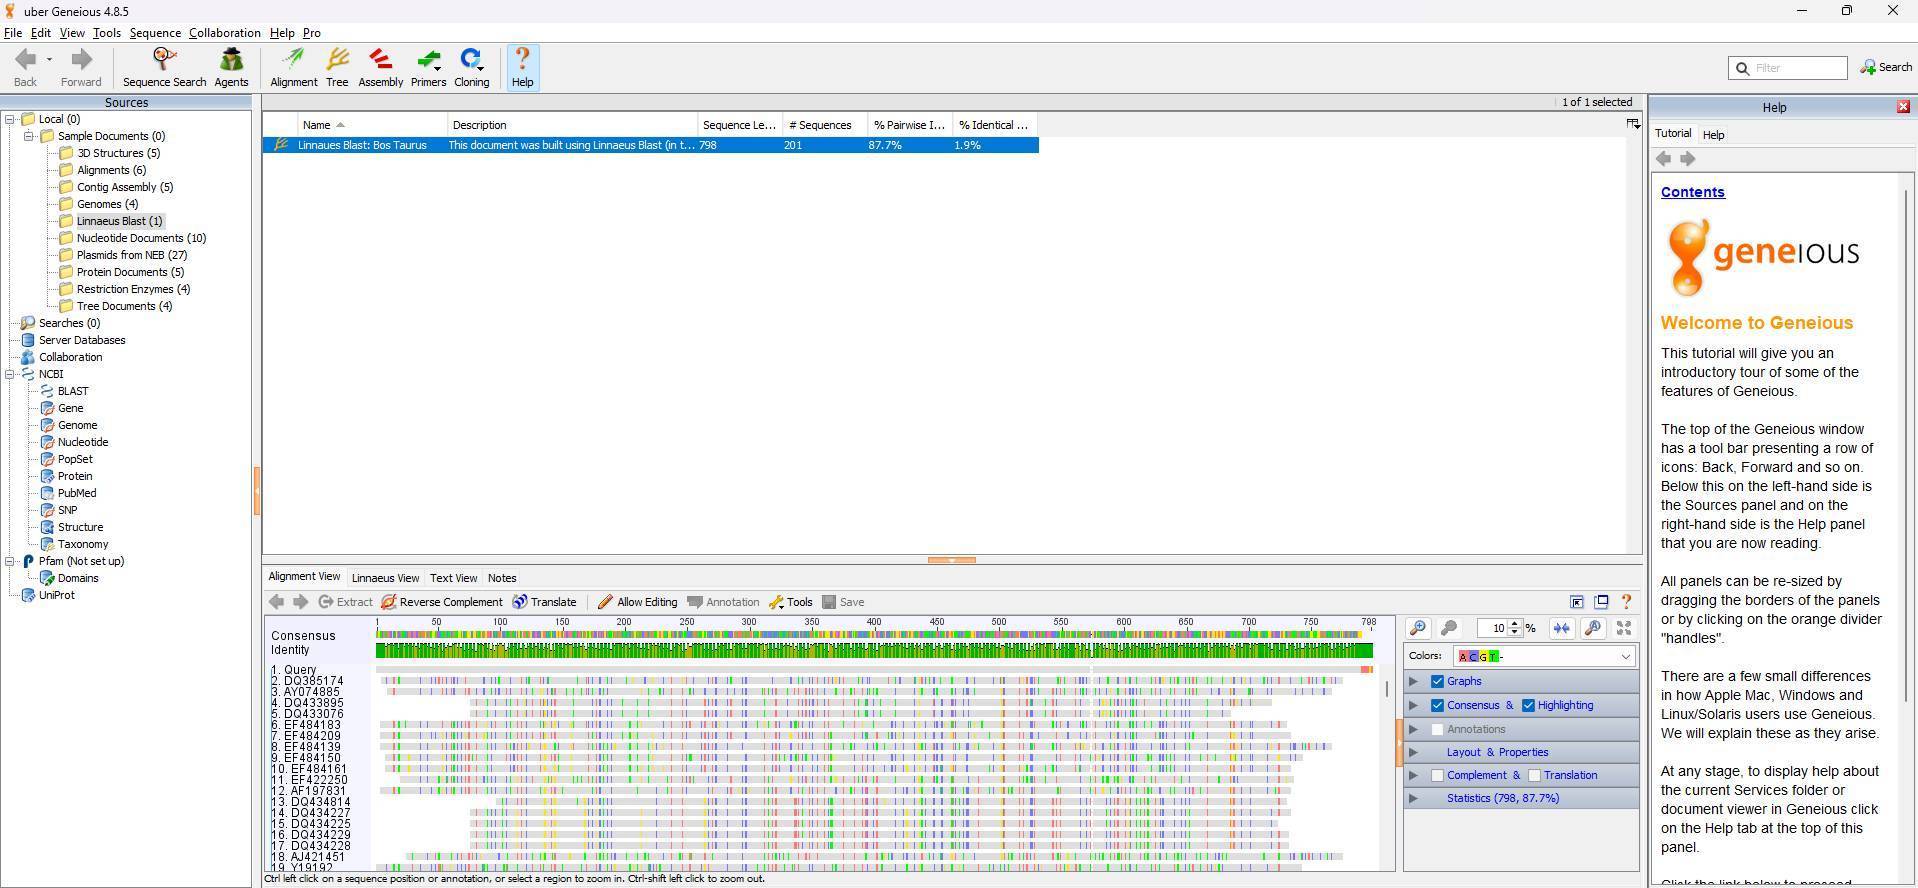The image size is (1918, 888).
Task: Click the orange question mark viewer help icon
Action: click(1626, 602)
